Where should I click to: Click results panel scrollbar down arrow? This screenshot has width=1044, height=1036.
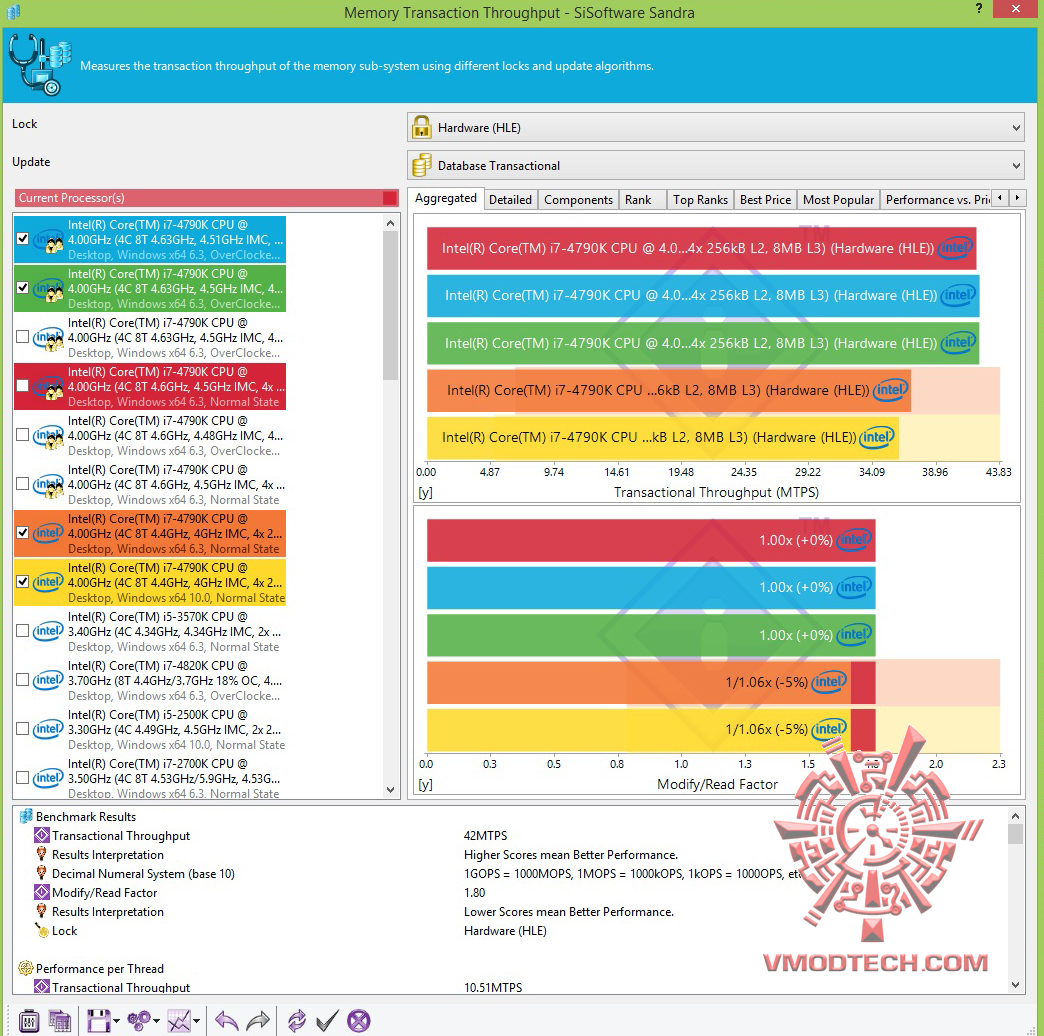1015,985
